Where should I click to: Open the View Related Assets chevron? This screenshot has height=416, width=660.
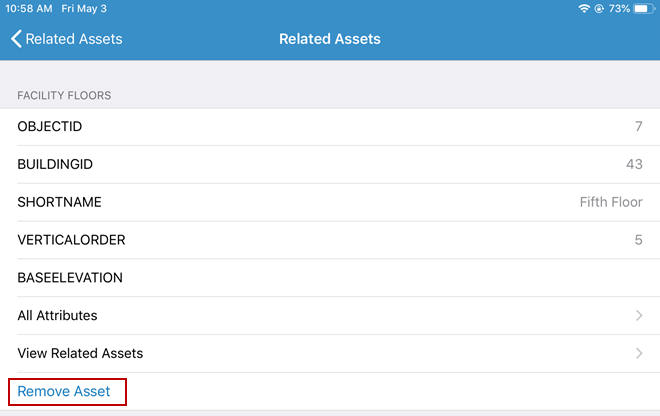(x=639, y=353)
